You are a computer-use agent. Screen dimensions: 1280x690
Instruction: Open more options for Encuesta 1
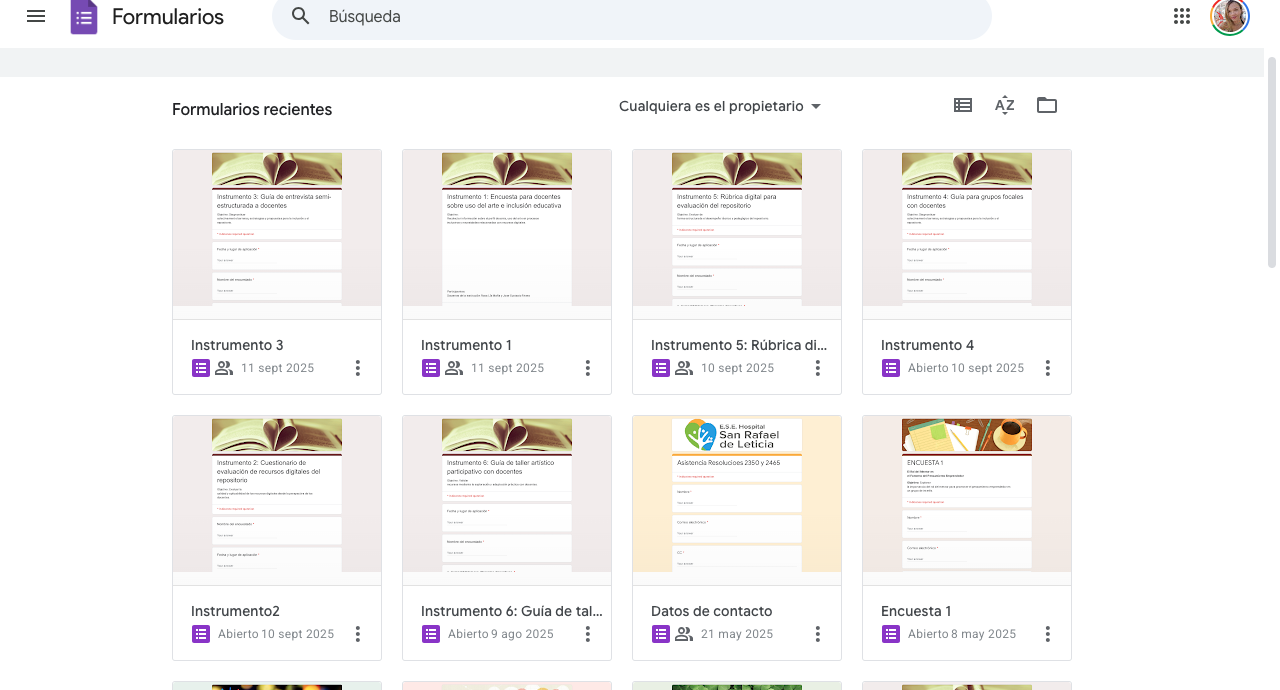(1048, 634)
